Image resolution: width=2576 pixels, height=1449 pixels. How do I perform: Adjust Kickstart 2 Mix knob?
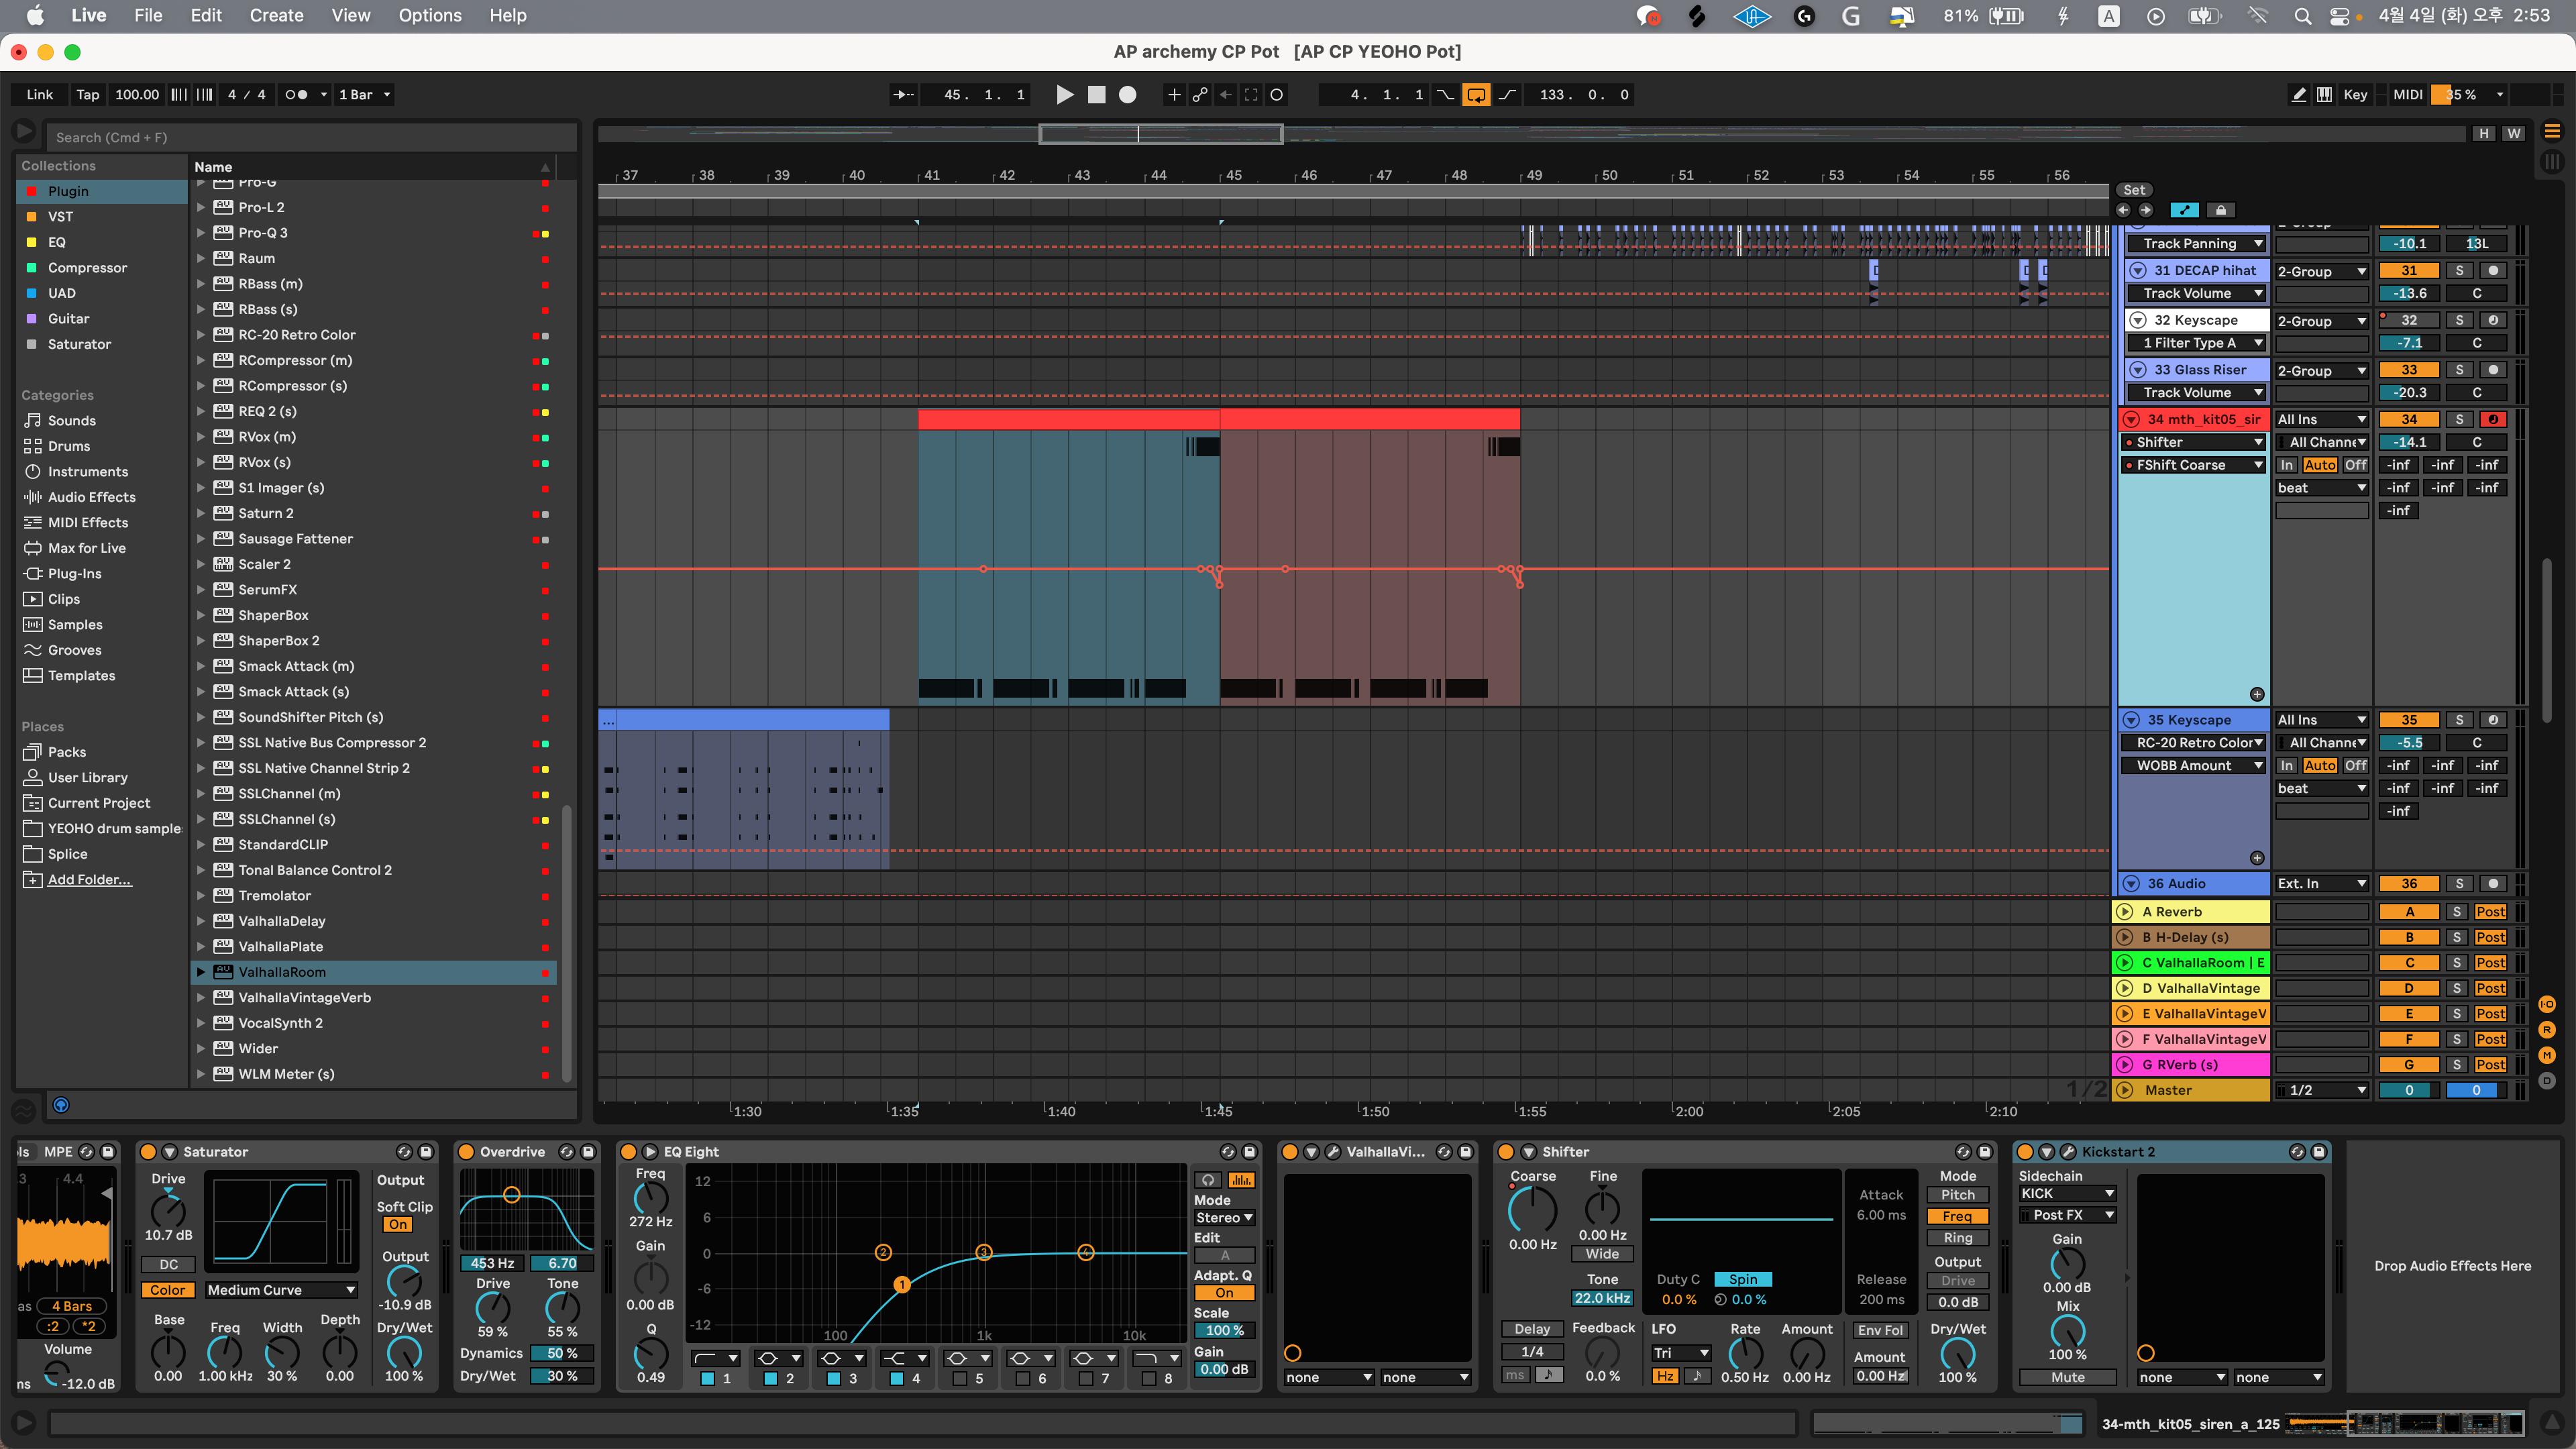2067,1331
